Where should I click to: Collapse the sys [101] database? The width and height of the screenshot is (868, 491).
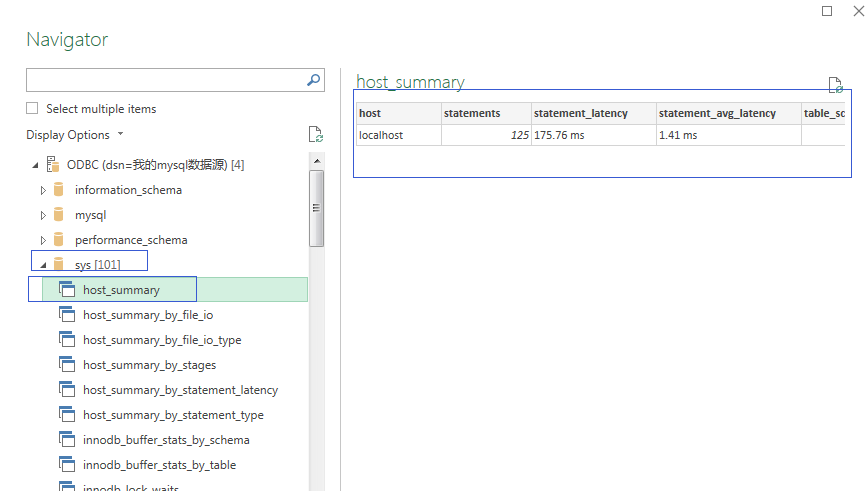pyautogui.click(x=43, y=265)
